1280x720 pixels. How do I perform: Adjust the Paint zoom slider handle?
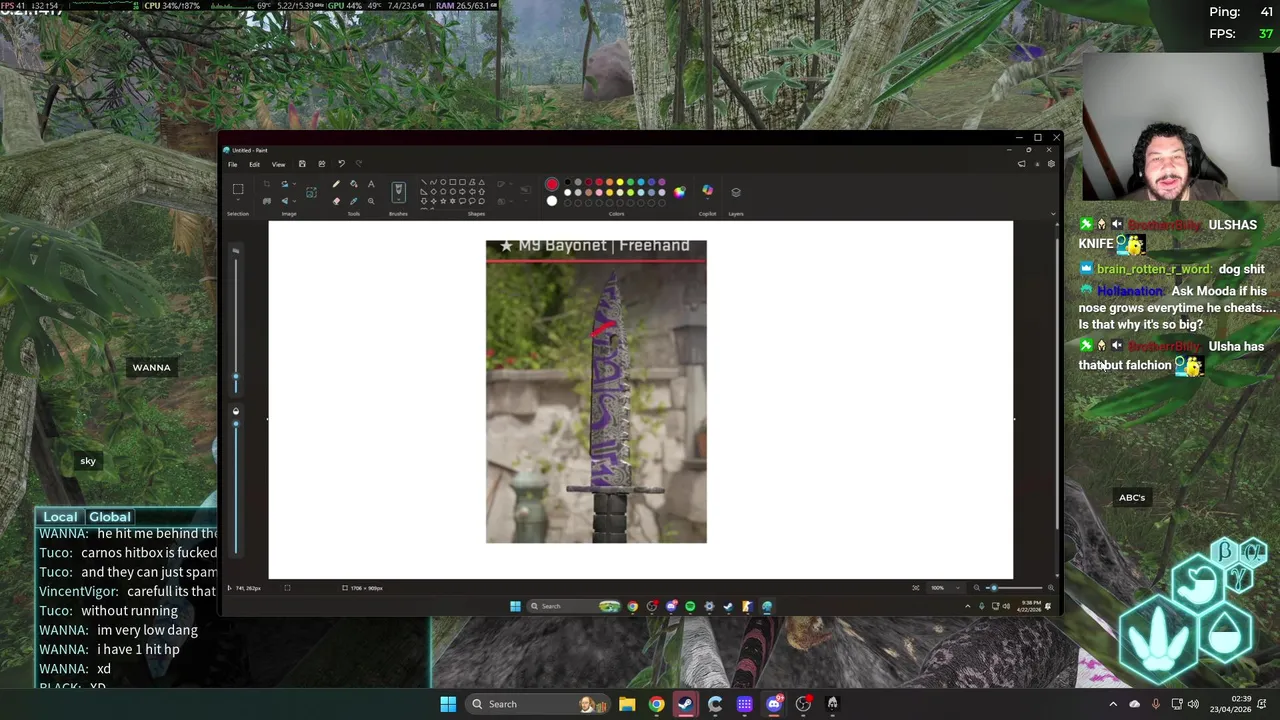tap(992, 588)
